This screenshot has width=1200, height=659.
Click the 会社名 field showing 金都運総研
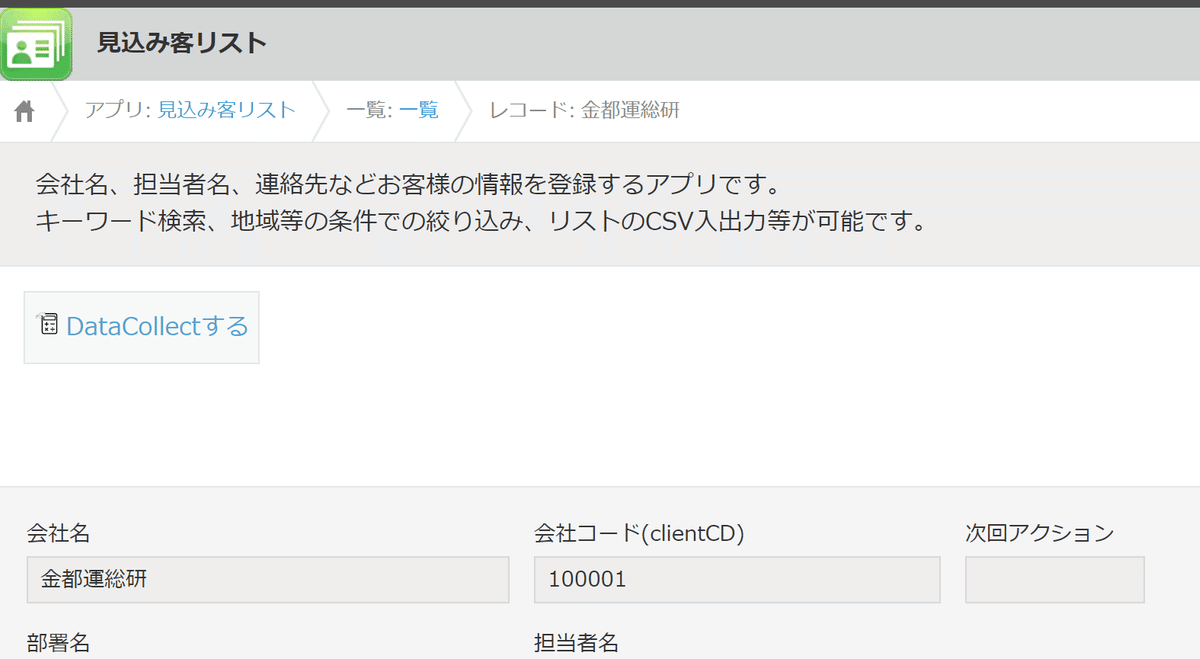[268, 580]
